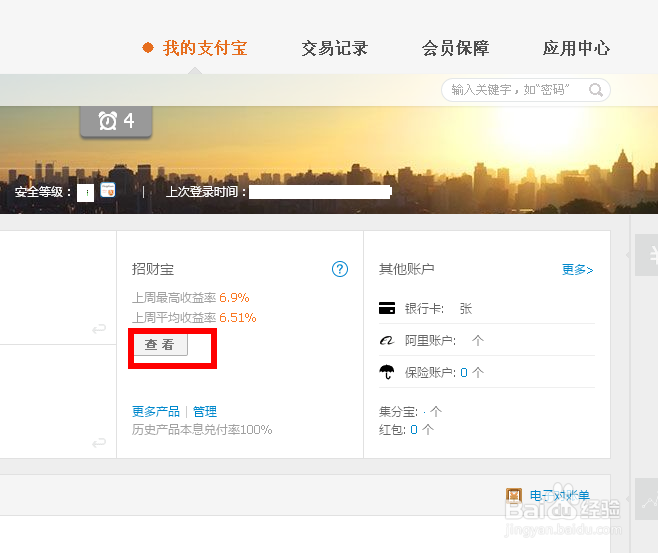658x553 pixels.
Task: Open the 电子对账单 link
Action: coord(560,496)
